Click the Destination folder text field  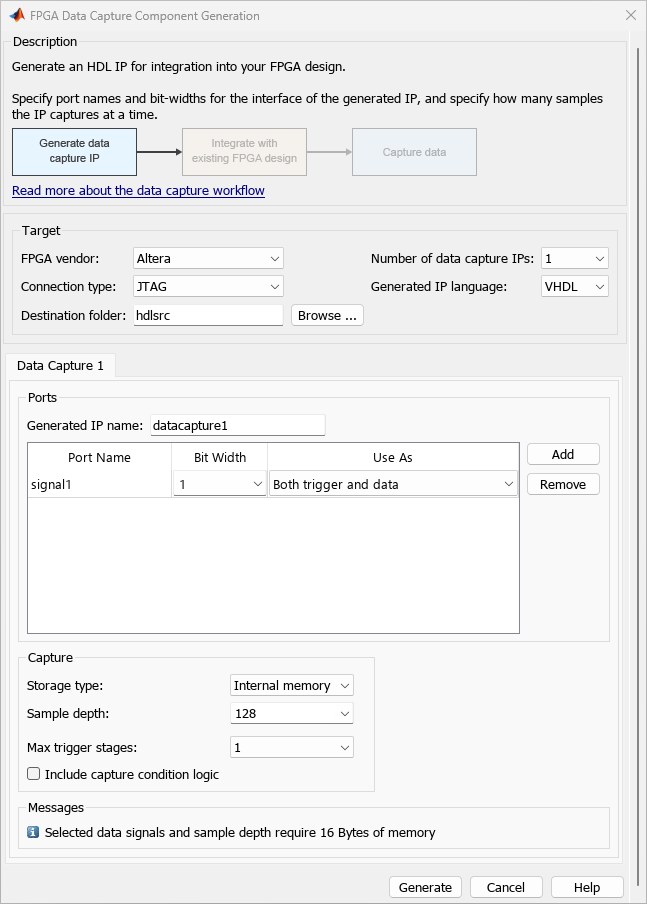click(x=209, y=316)
